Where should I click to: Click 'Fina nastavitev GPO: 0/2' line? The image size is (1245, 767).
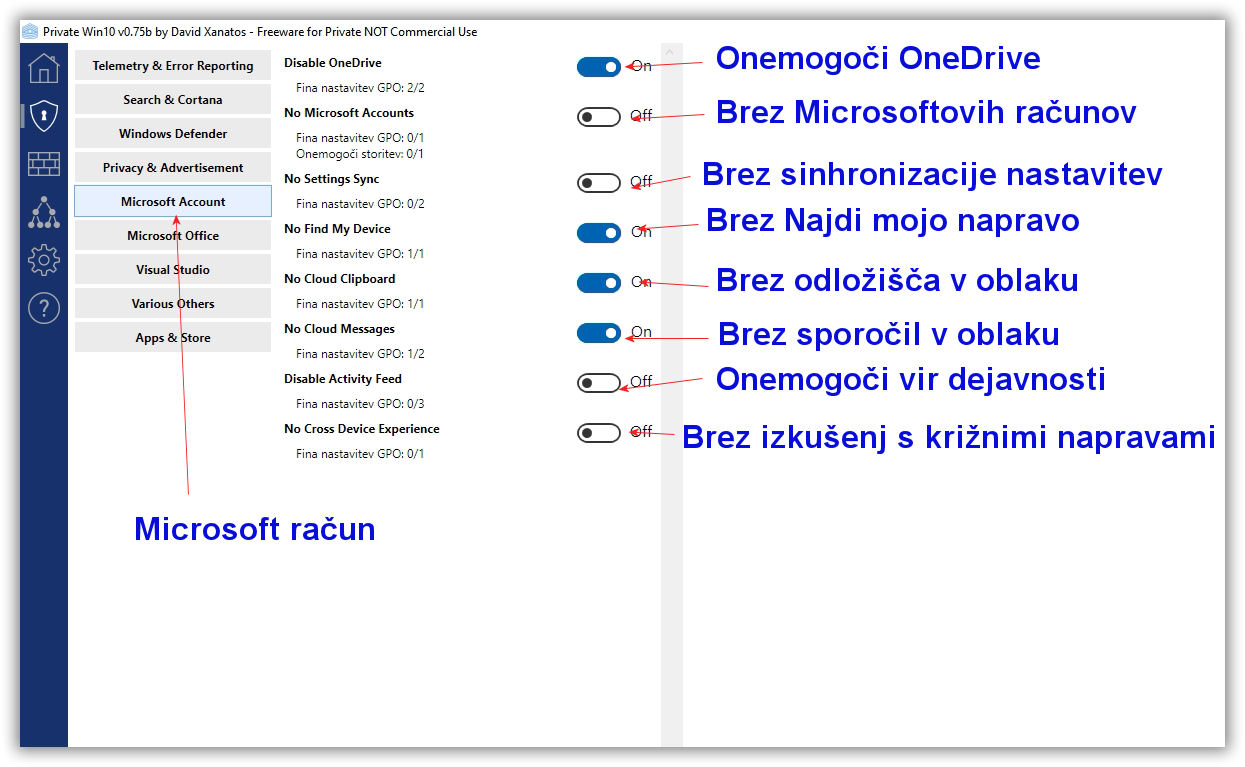coord(360,204)
